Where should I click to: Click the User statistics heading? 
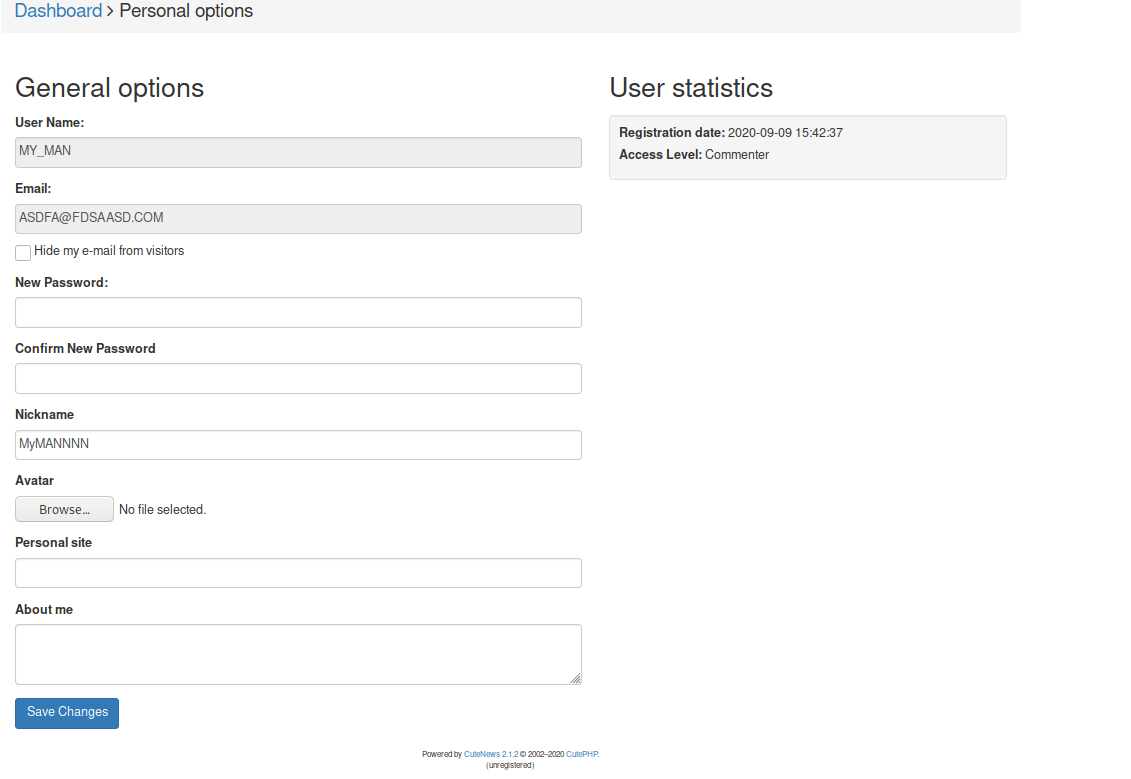[x=691, y=88]
